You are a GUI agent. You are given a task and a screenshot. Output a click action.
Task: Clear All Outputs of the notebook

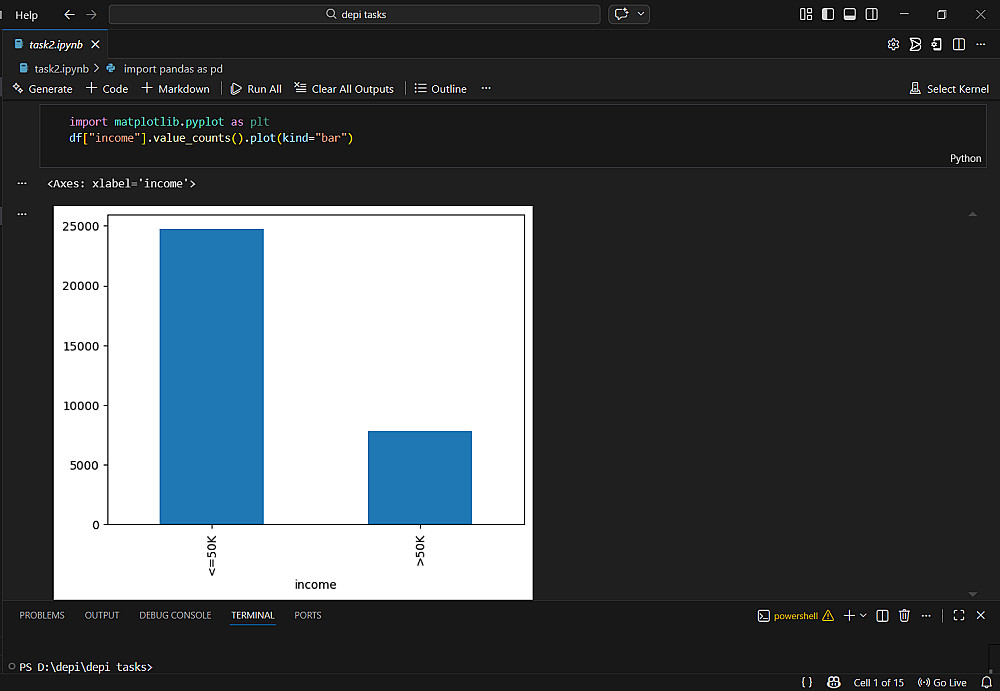(344, 89)
